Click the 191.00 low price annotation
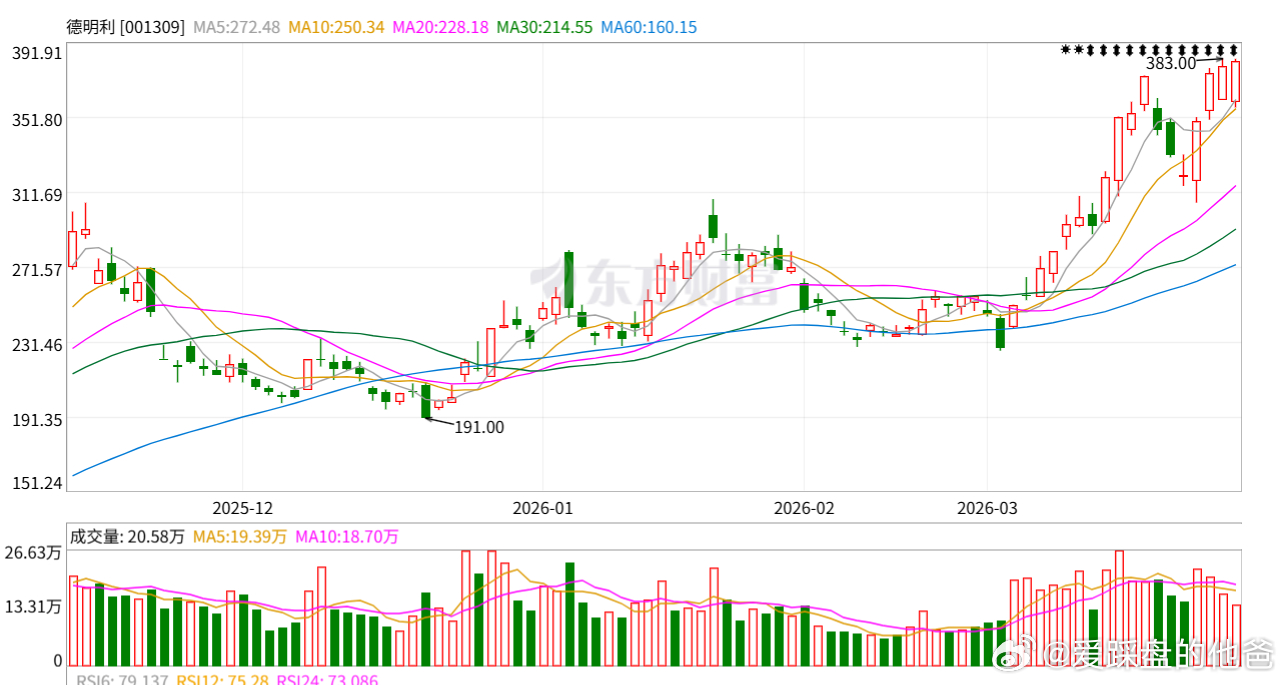The width and height of the screenshot is (1286, 685). (x=479, y=427)
